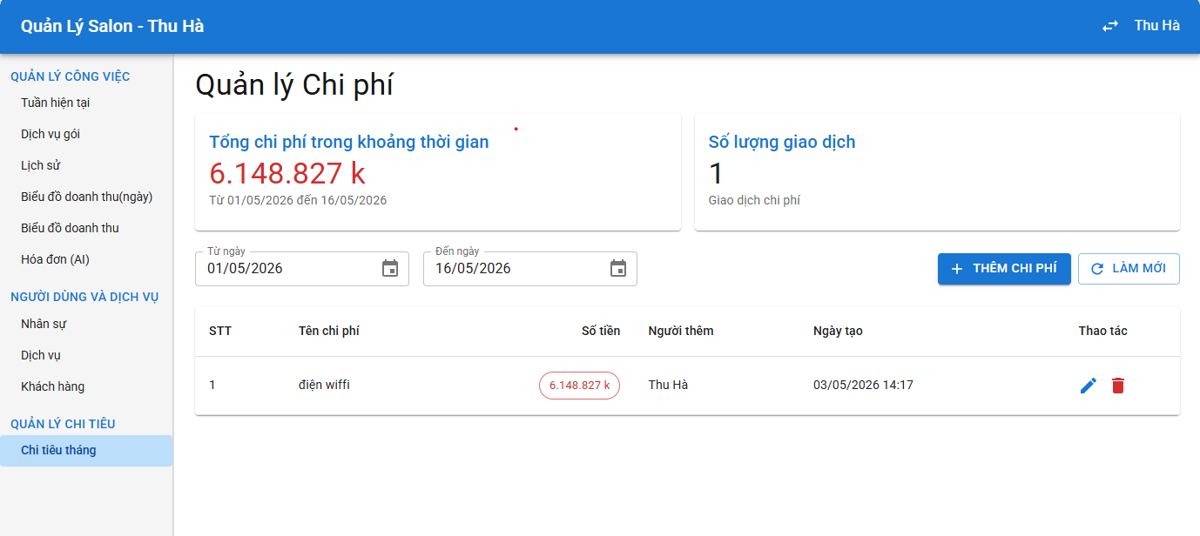Click the refresh icon on Làm Mới
1200x536 pixels.
point(1097,269)
